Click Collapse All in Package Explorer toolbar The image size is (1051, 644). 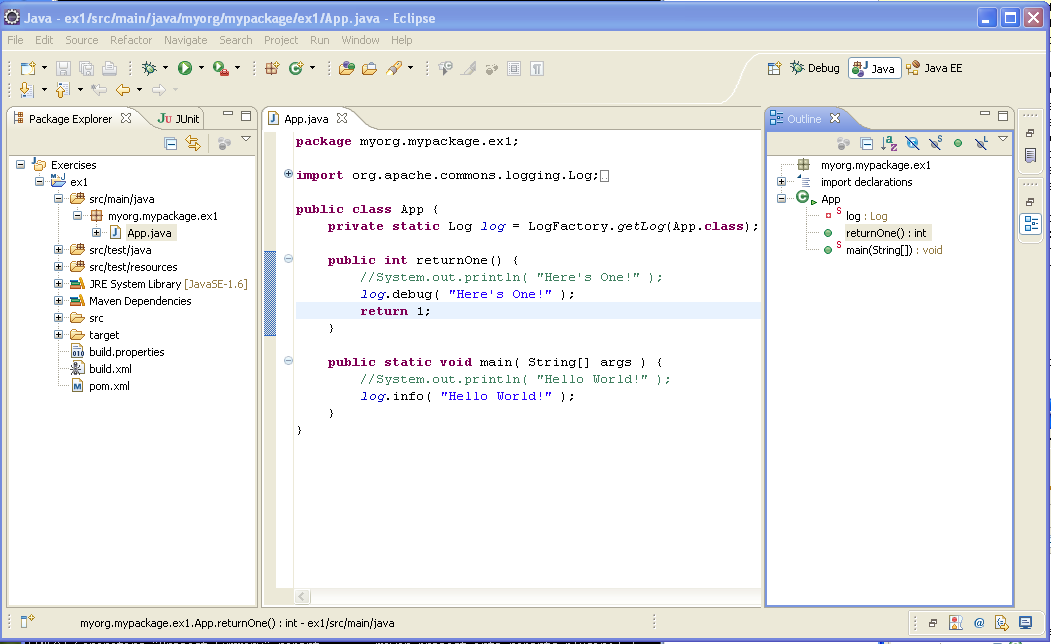pos(170,143)
